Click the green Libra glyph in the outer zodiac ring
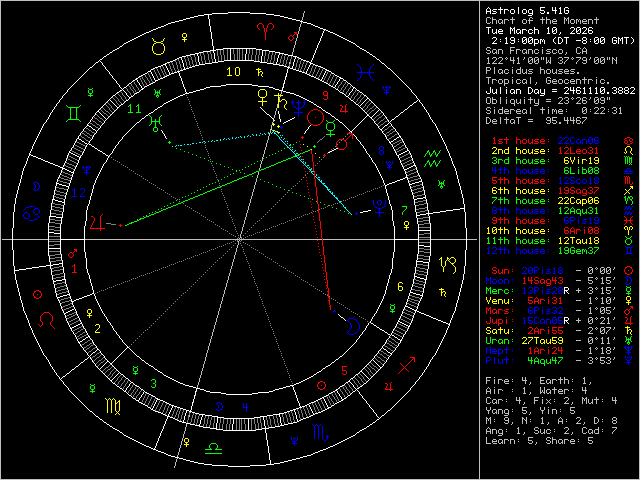This screenshot has height=480, width=640. click(213, 448)
